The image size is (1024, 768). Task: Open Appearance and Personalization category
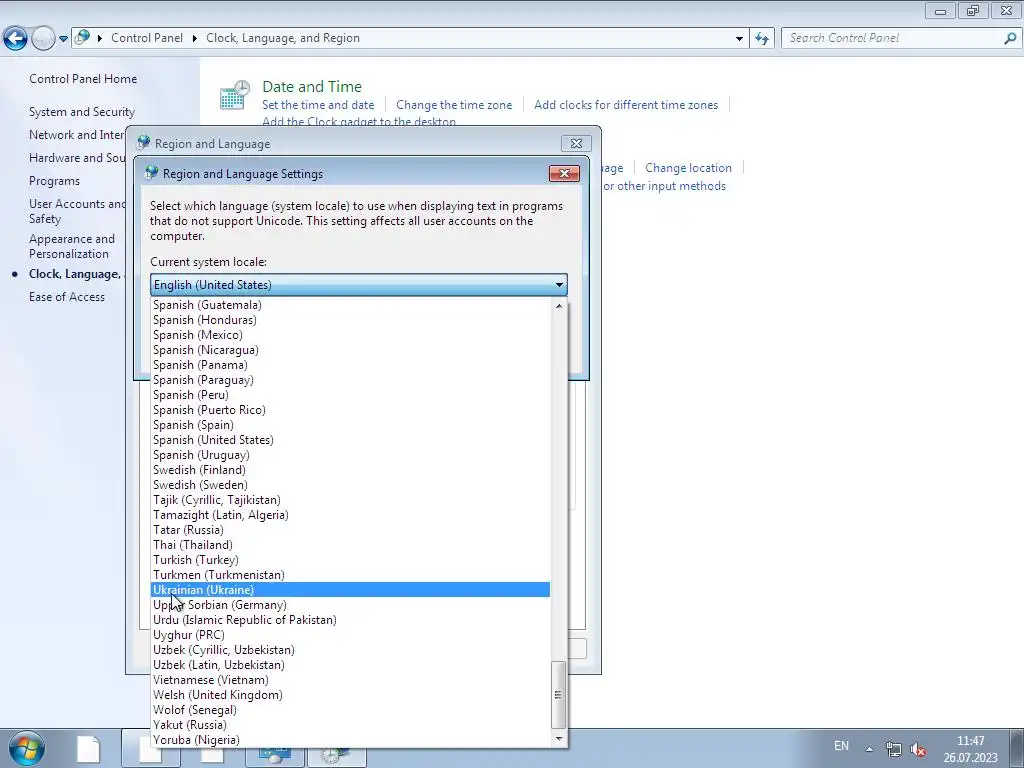pos(72,246)
